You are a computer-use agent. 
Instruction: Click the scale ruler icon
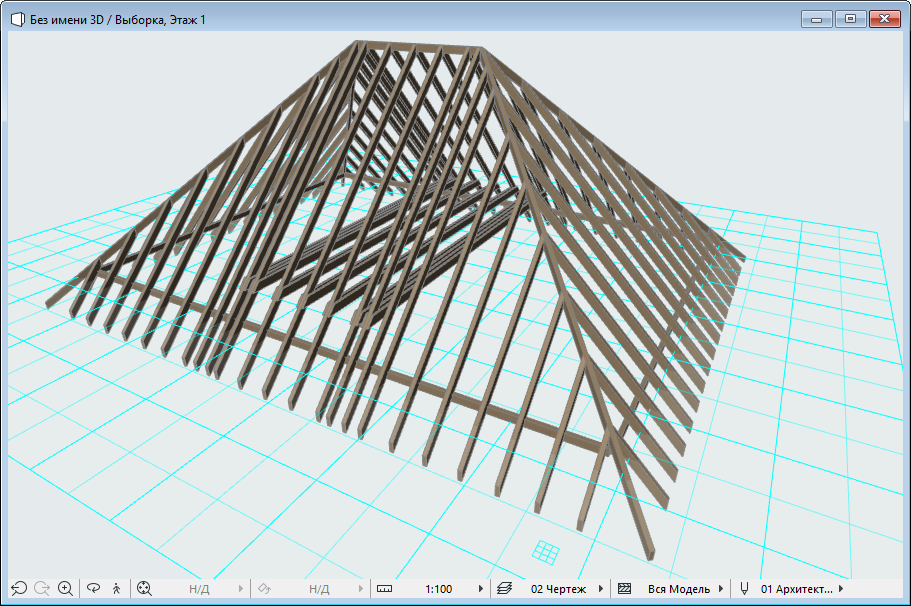385,589
